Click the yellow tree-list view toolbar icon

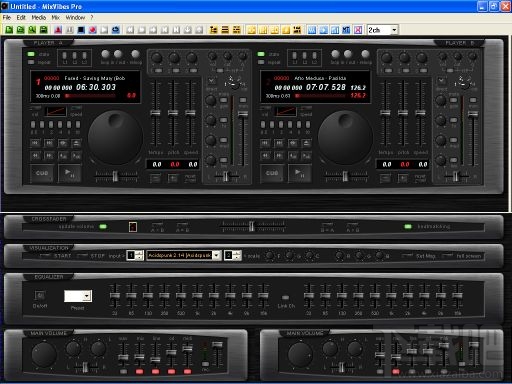click(213, 30)
